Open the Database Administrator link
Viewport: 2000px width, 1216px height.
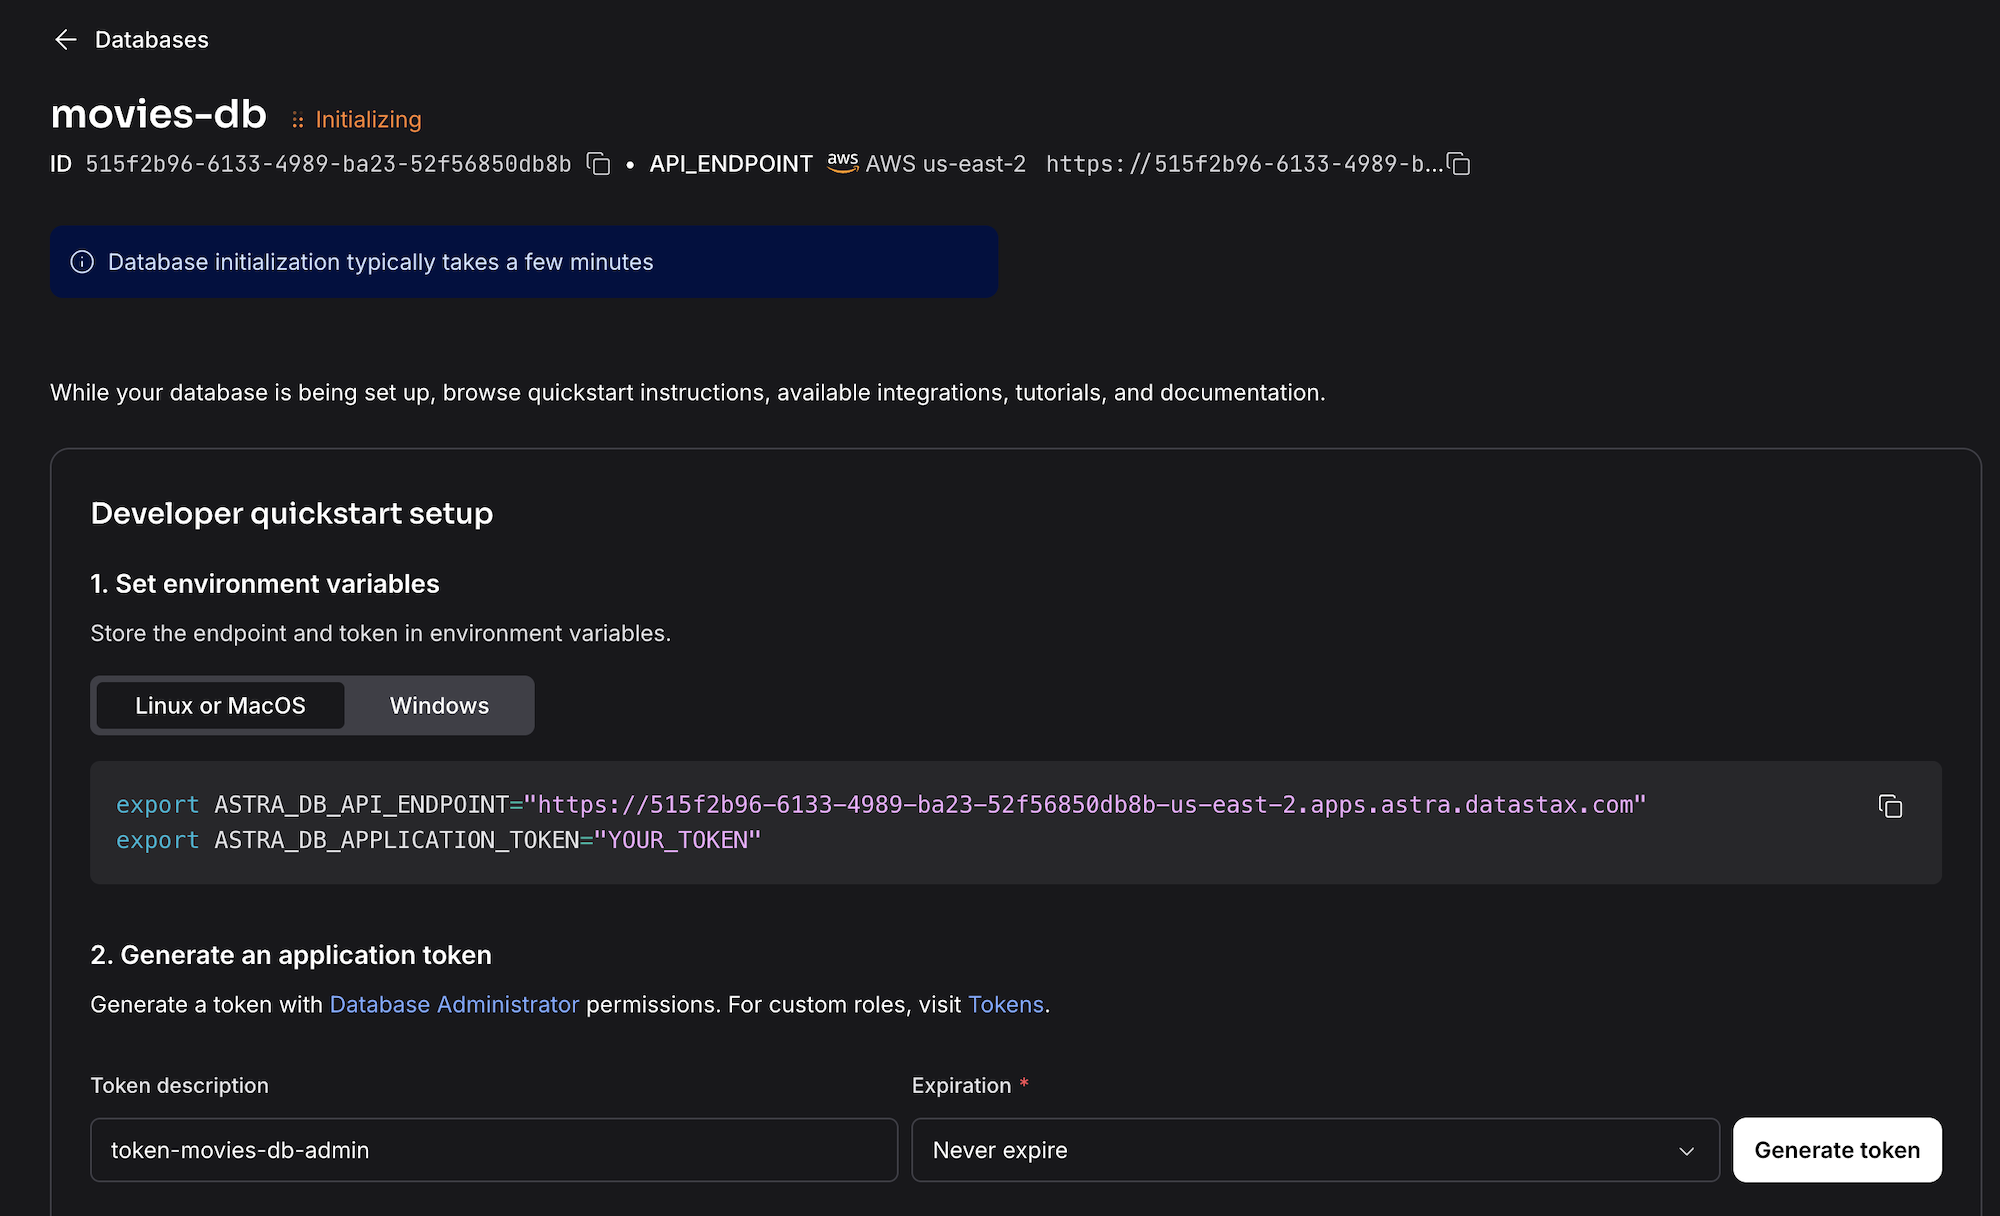tap(454, 1004)
